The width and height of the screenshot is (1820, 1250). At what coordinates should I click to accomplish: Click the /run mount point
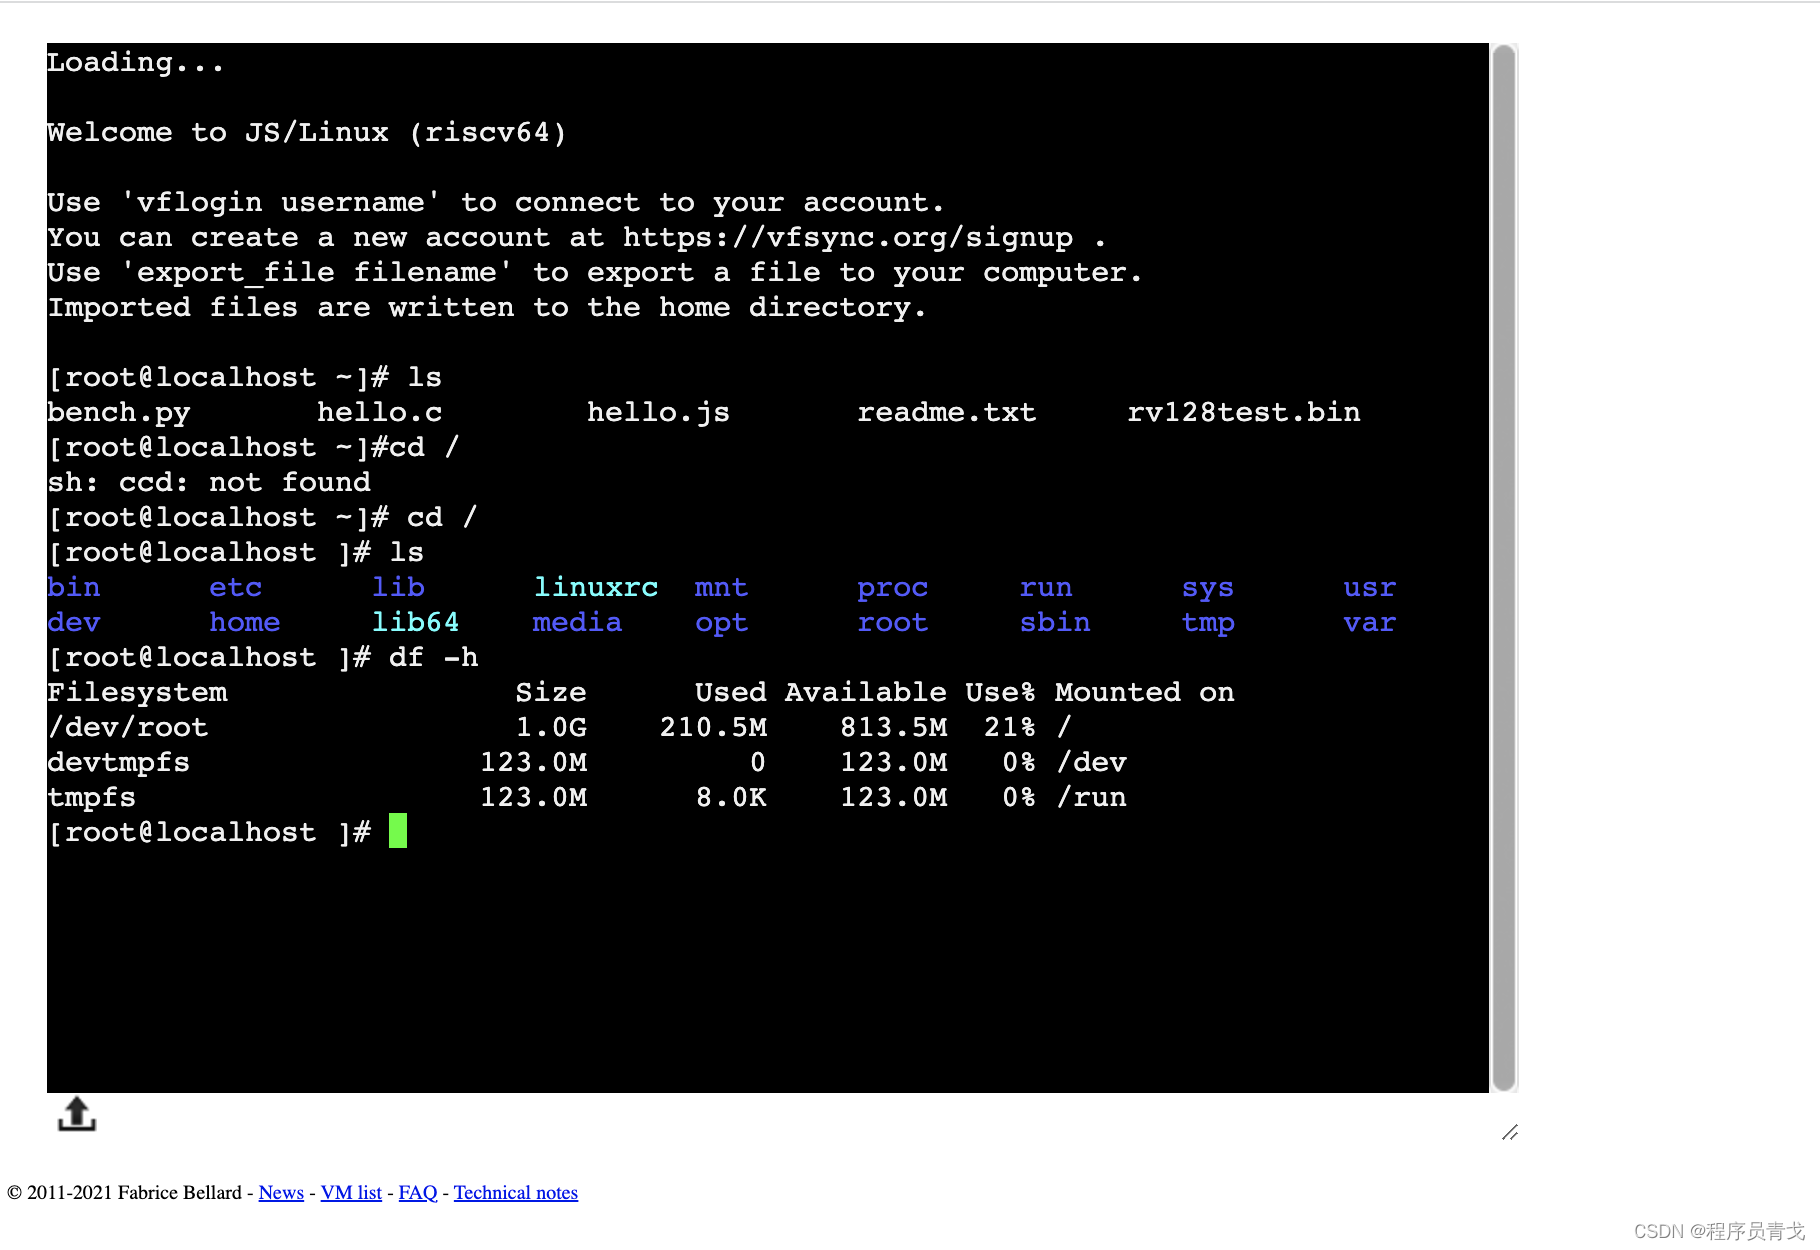(x=1091, y=797)
